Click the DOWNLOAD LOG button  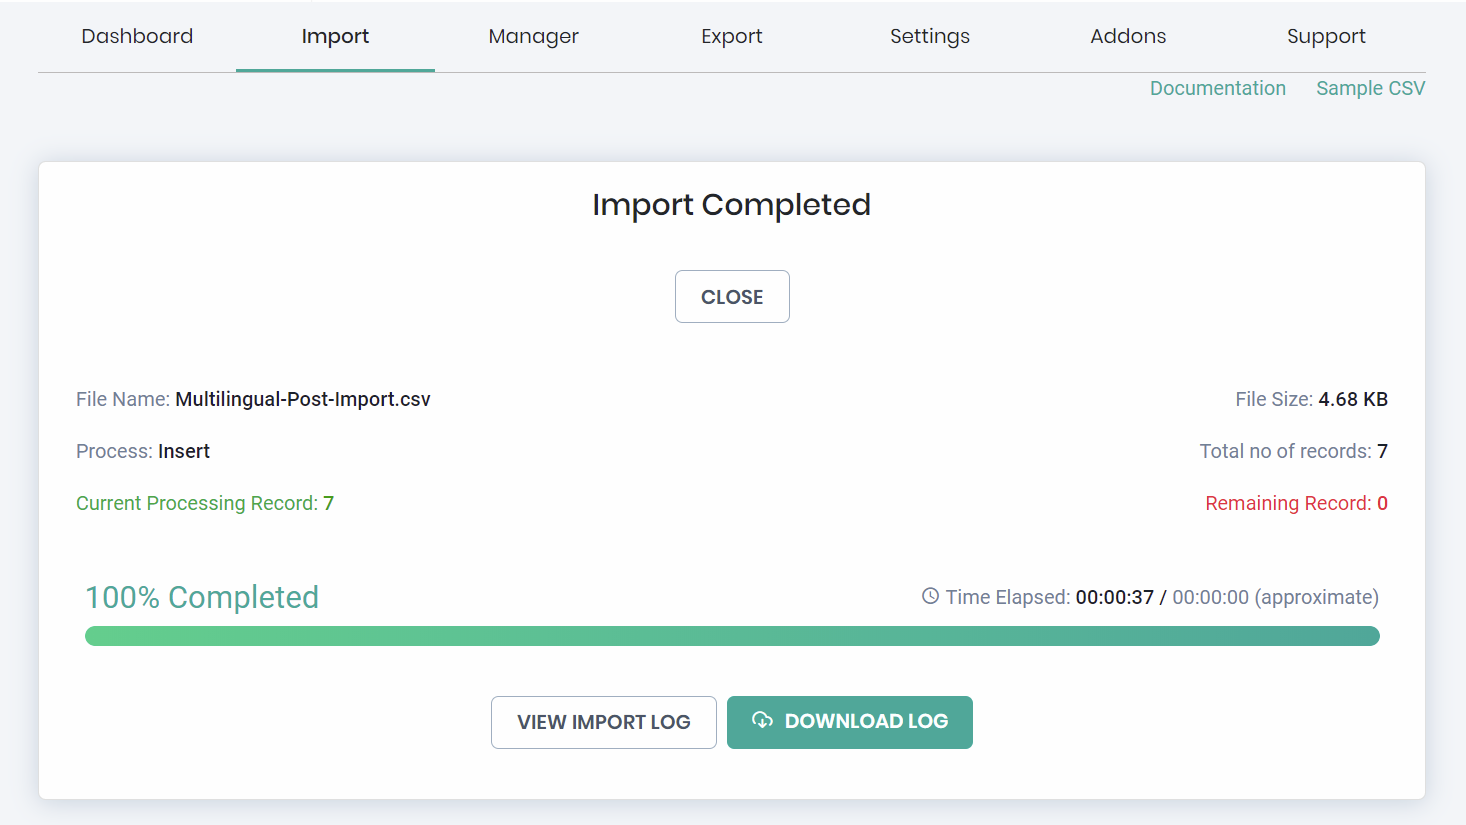pos(865,722)
